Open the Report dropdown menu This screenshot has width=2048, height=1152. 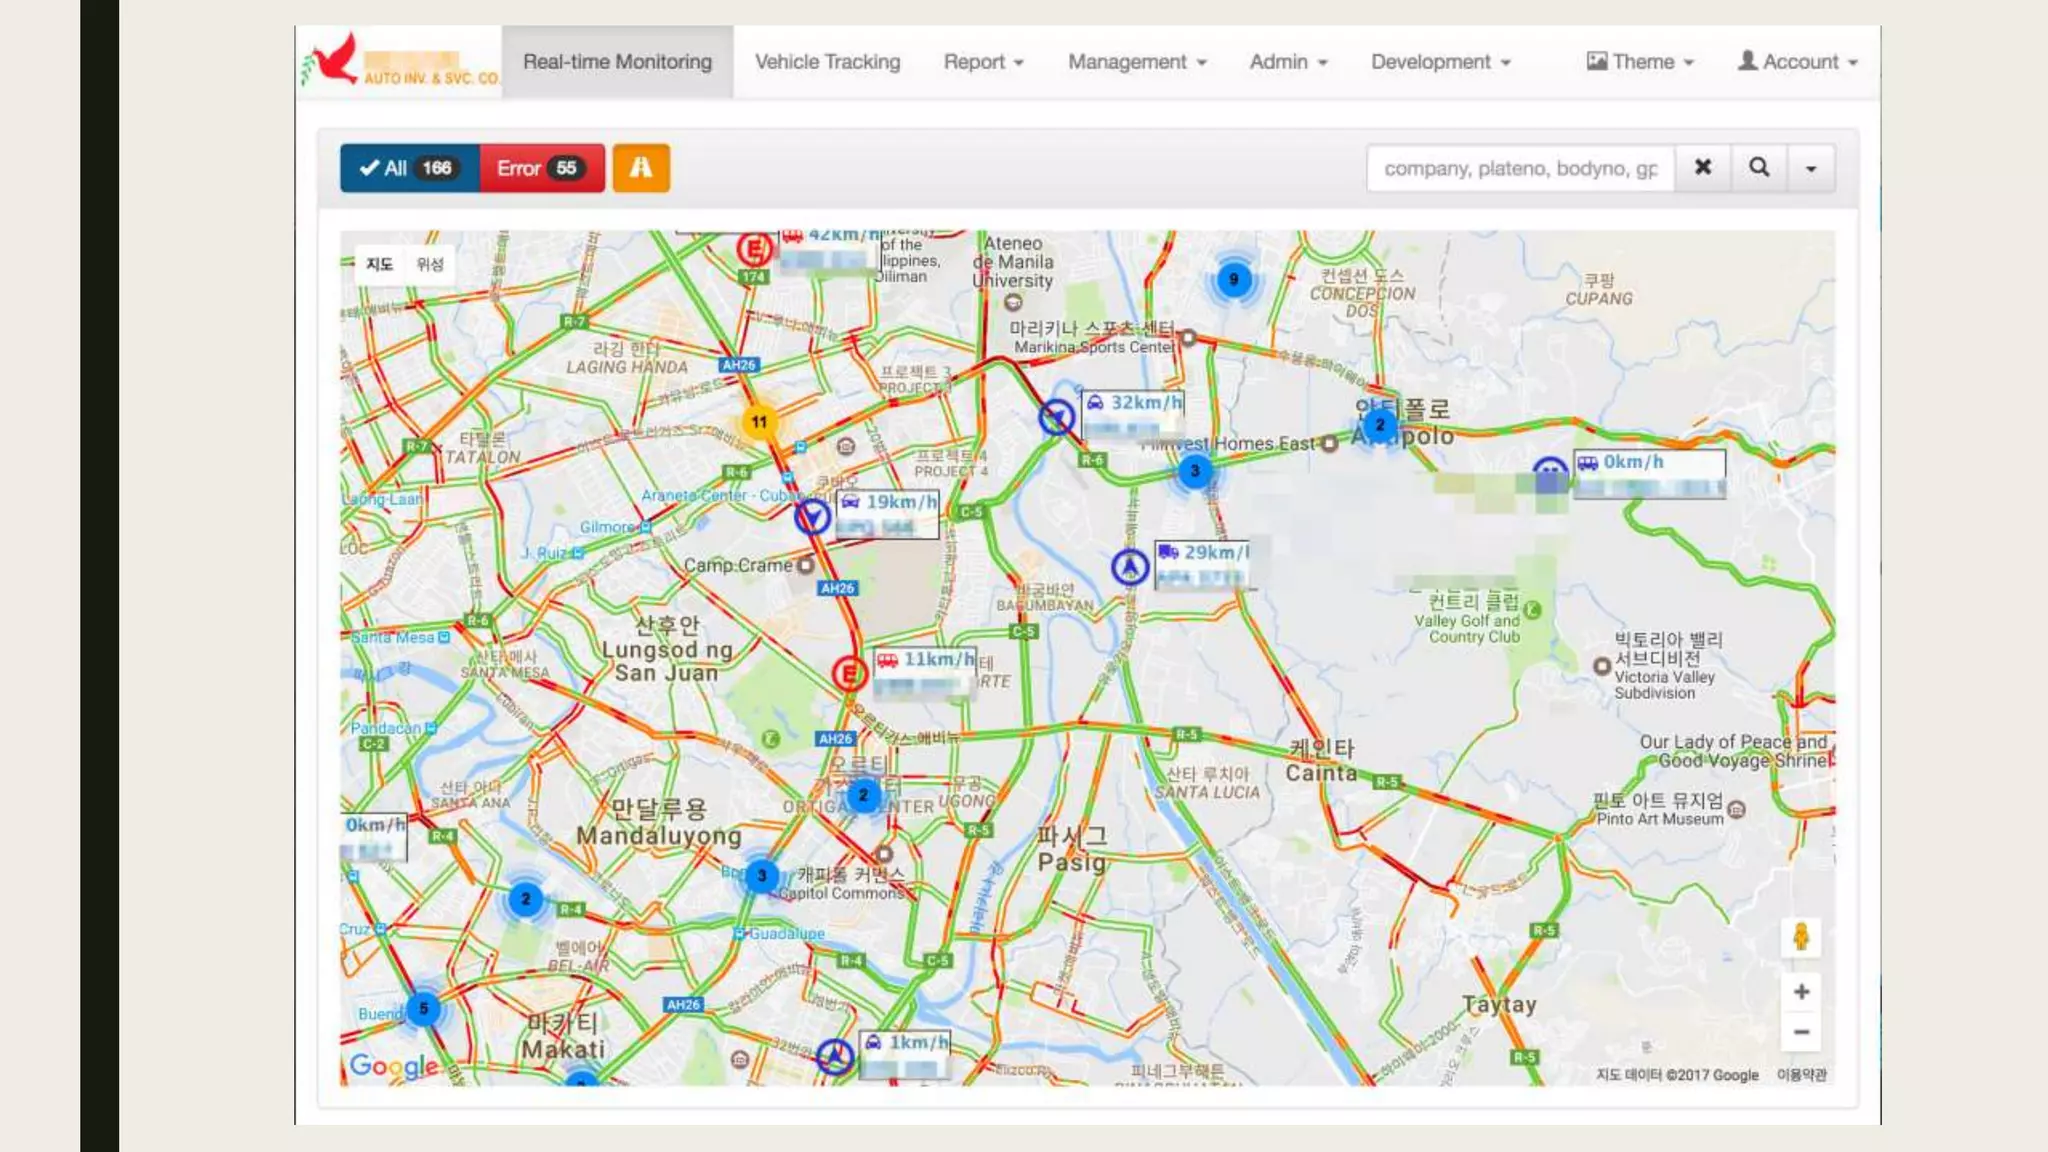pos(983,62)
